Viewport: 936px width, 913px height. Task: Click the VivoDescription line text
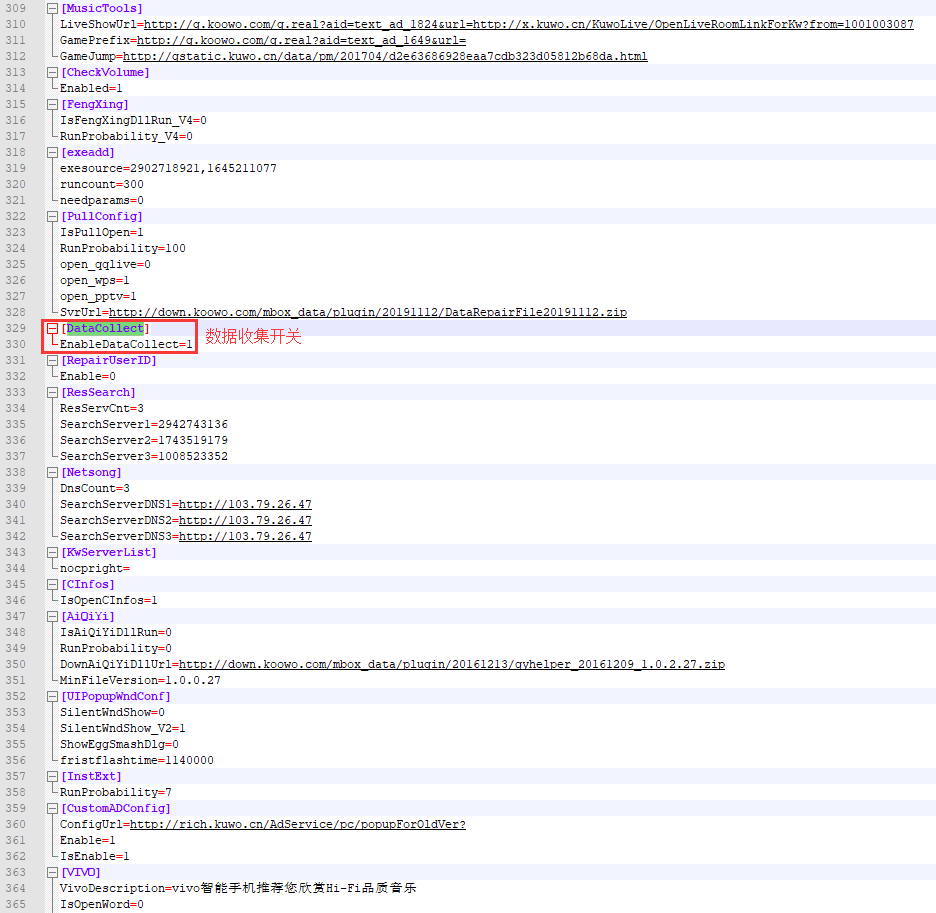pyautogui.click(x=237, y=888)
